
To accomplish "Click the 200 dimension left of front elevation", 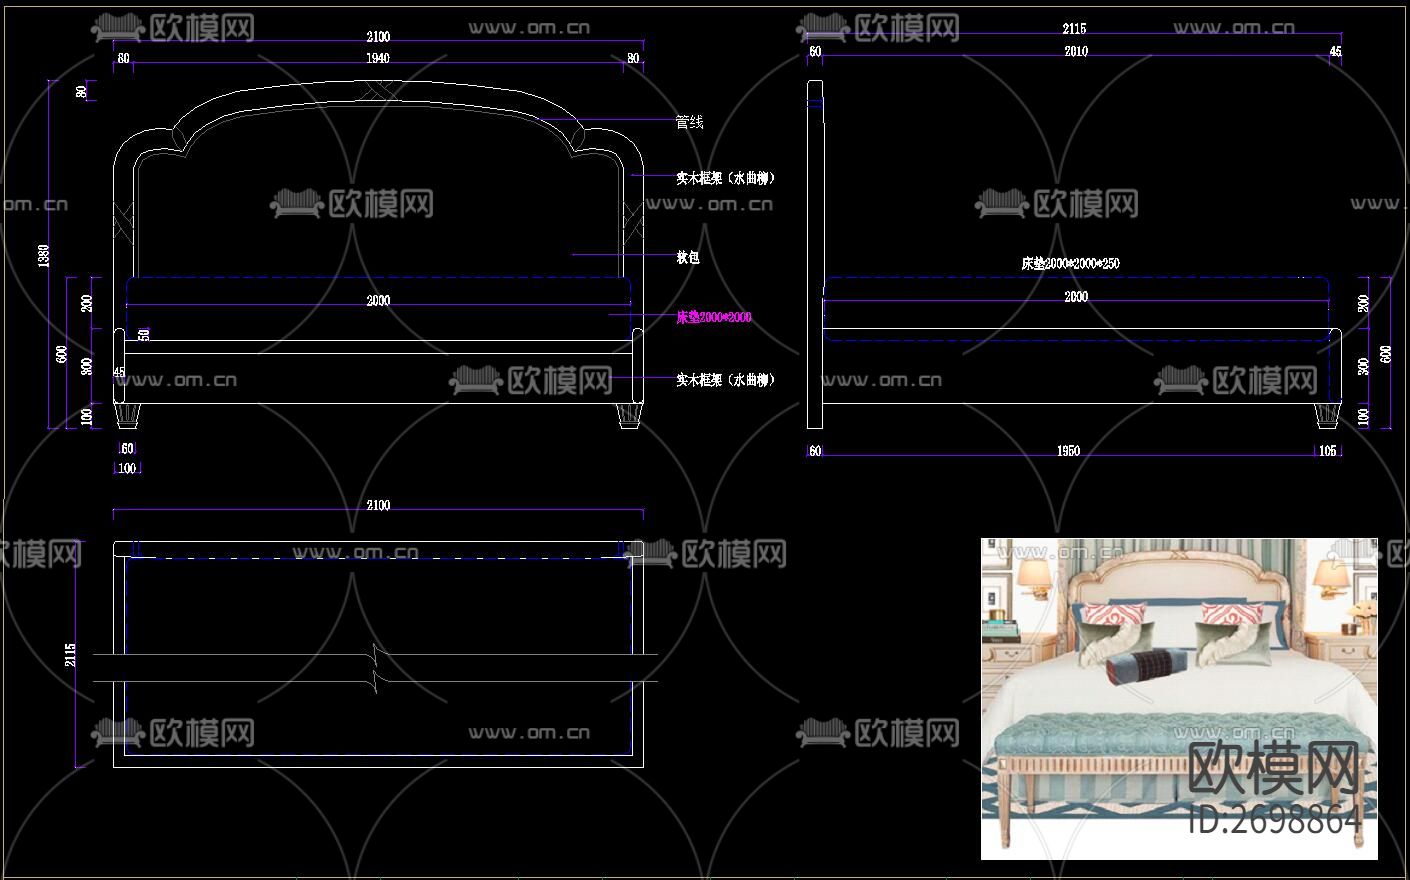I will point(87,303).
